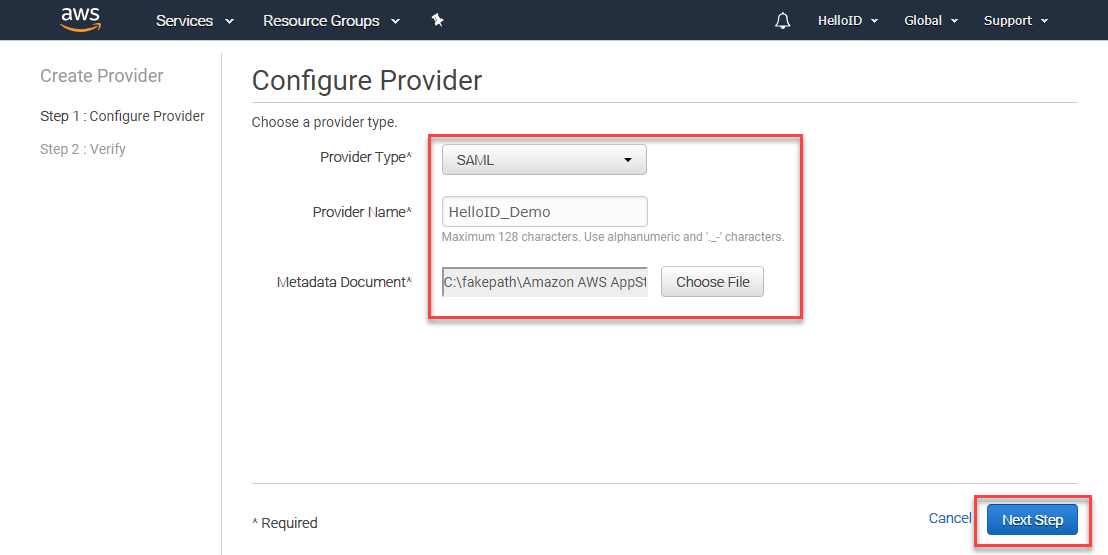This screenshot has width=1108, height=555.
Task: Open the Resource Groups menu
Action: 331,21
